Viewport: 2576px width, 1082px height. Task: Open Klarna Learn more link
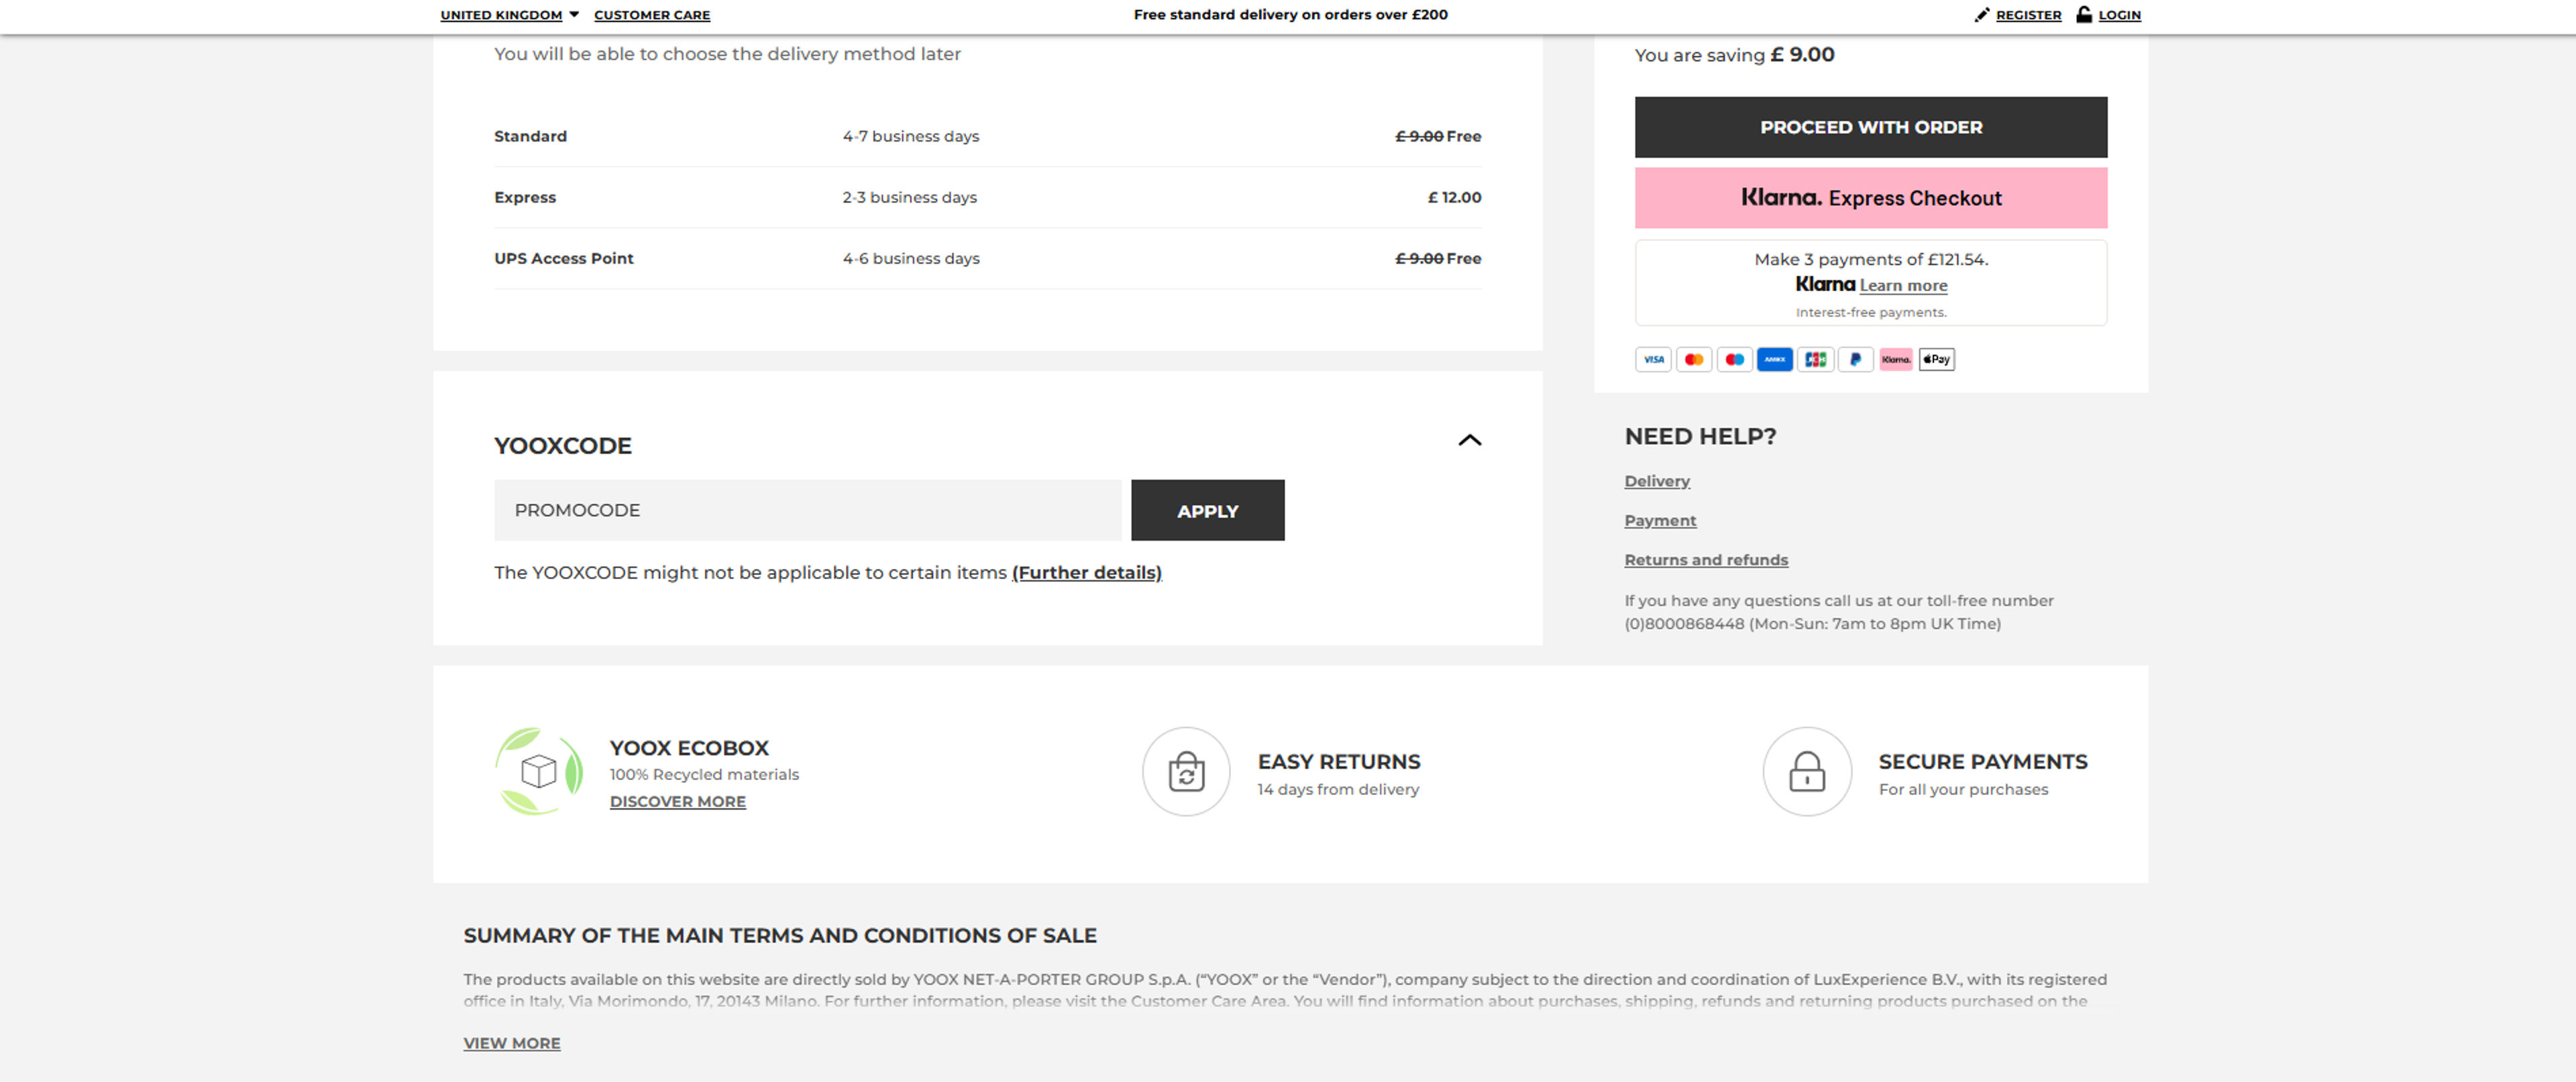(1903, 286)
